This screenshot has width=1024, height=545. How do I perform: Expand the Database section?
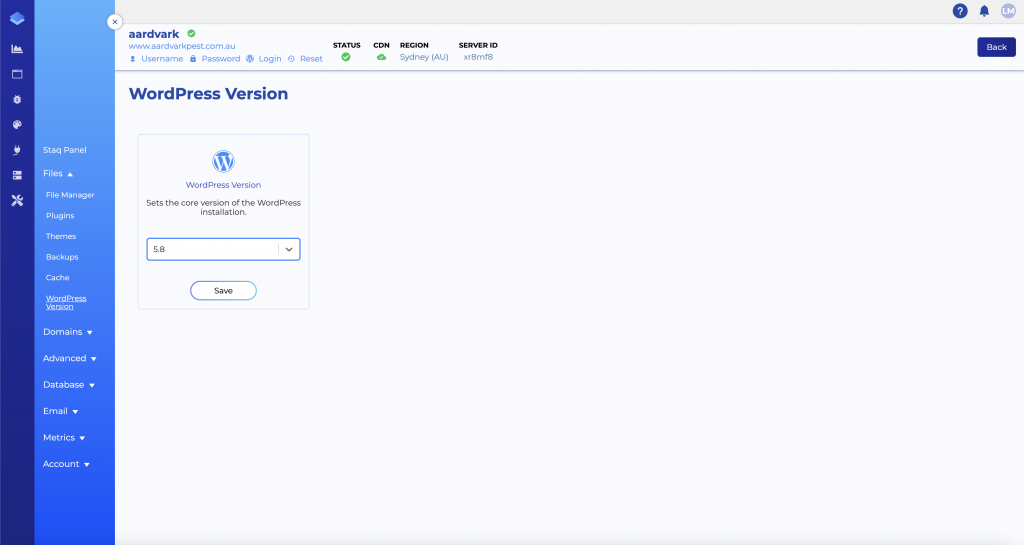point(69,385)
